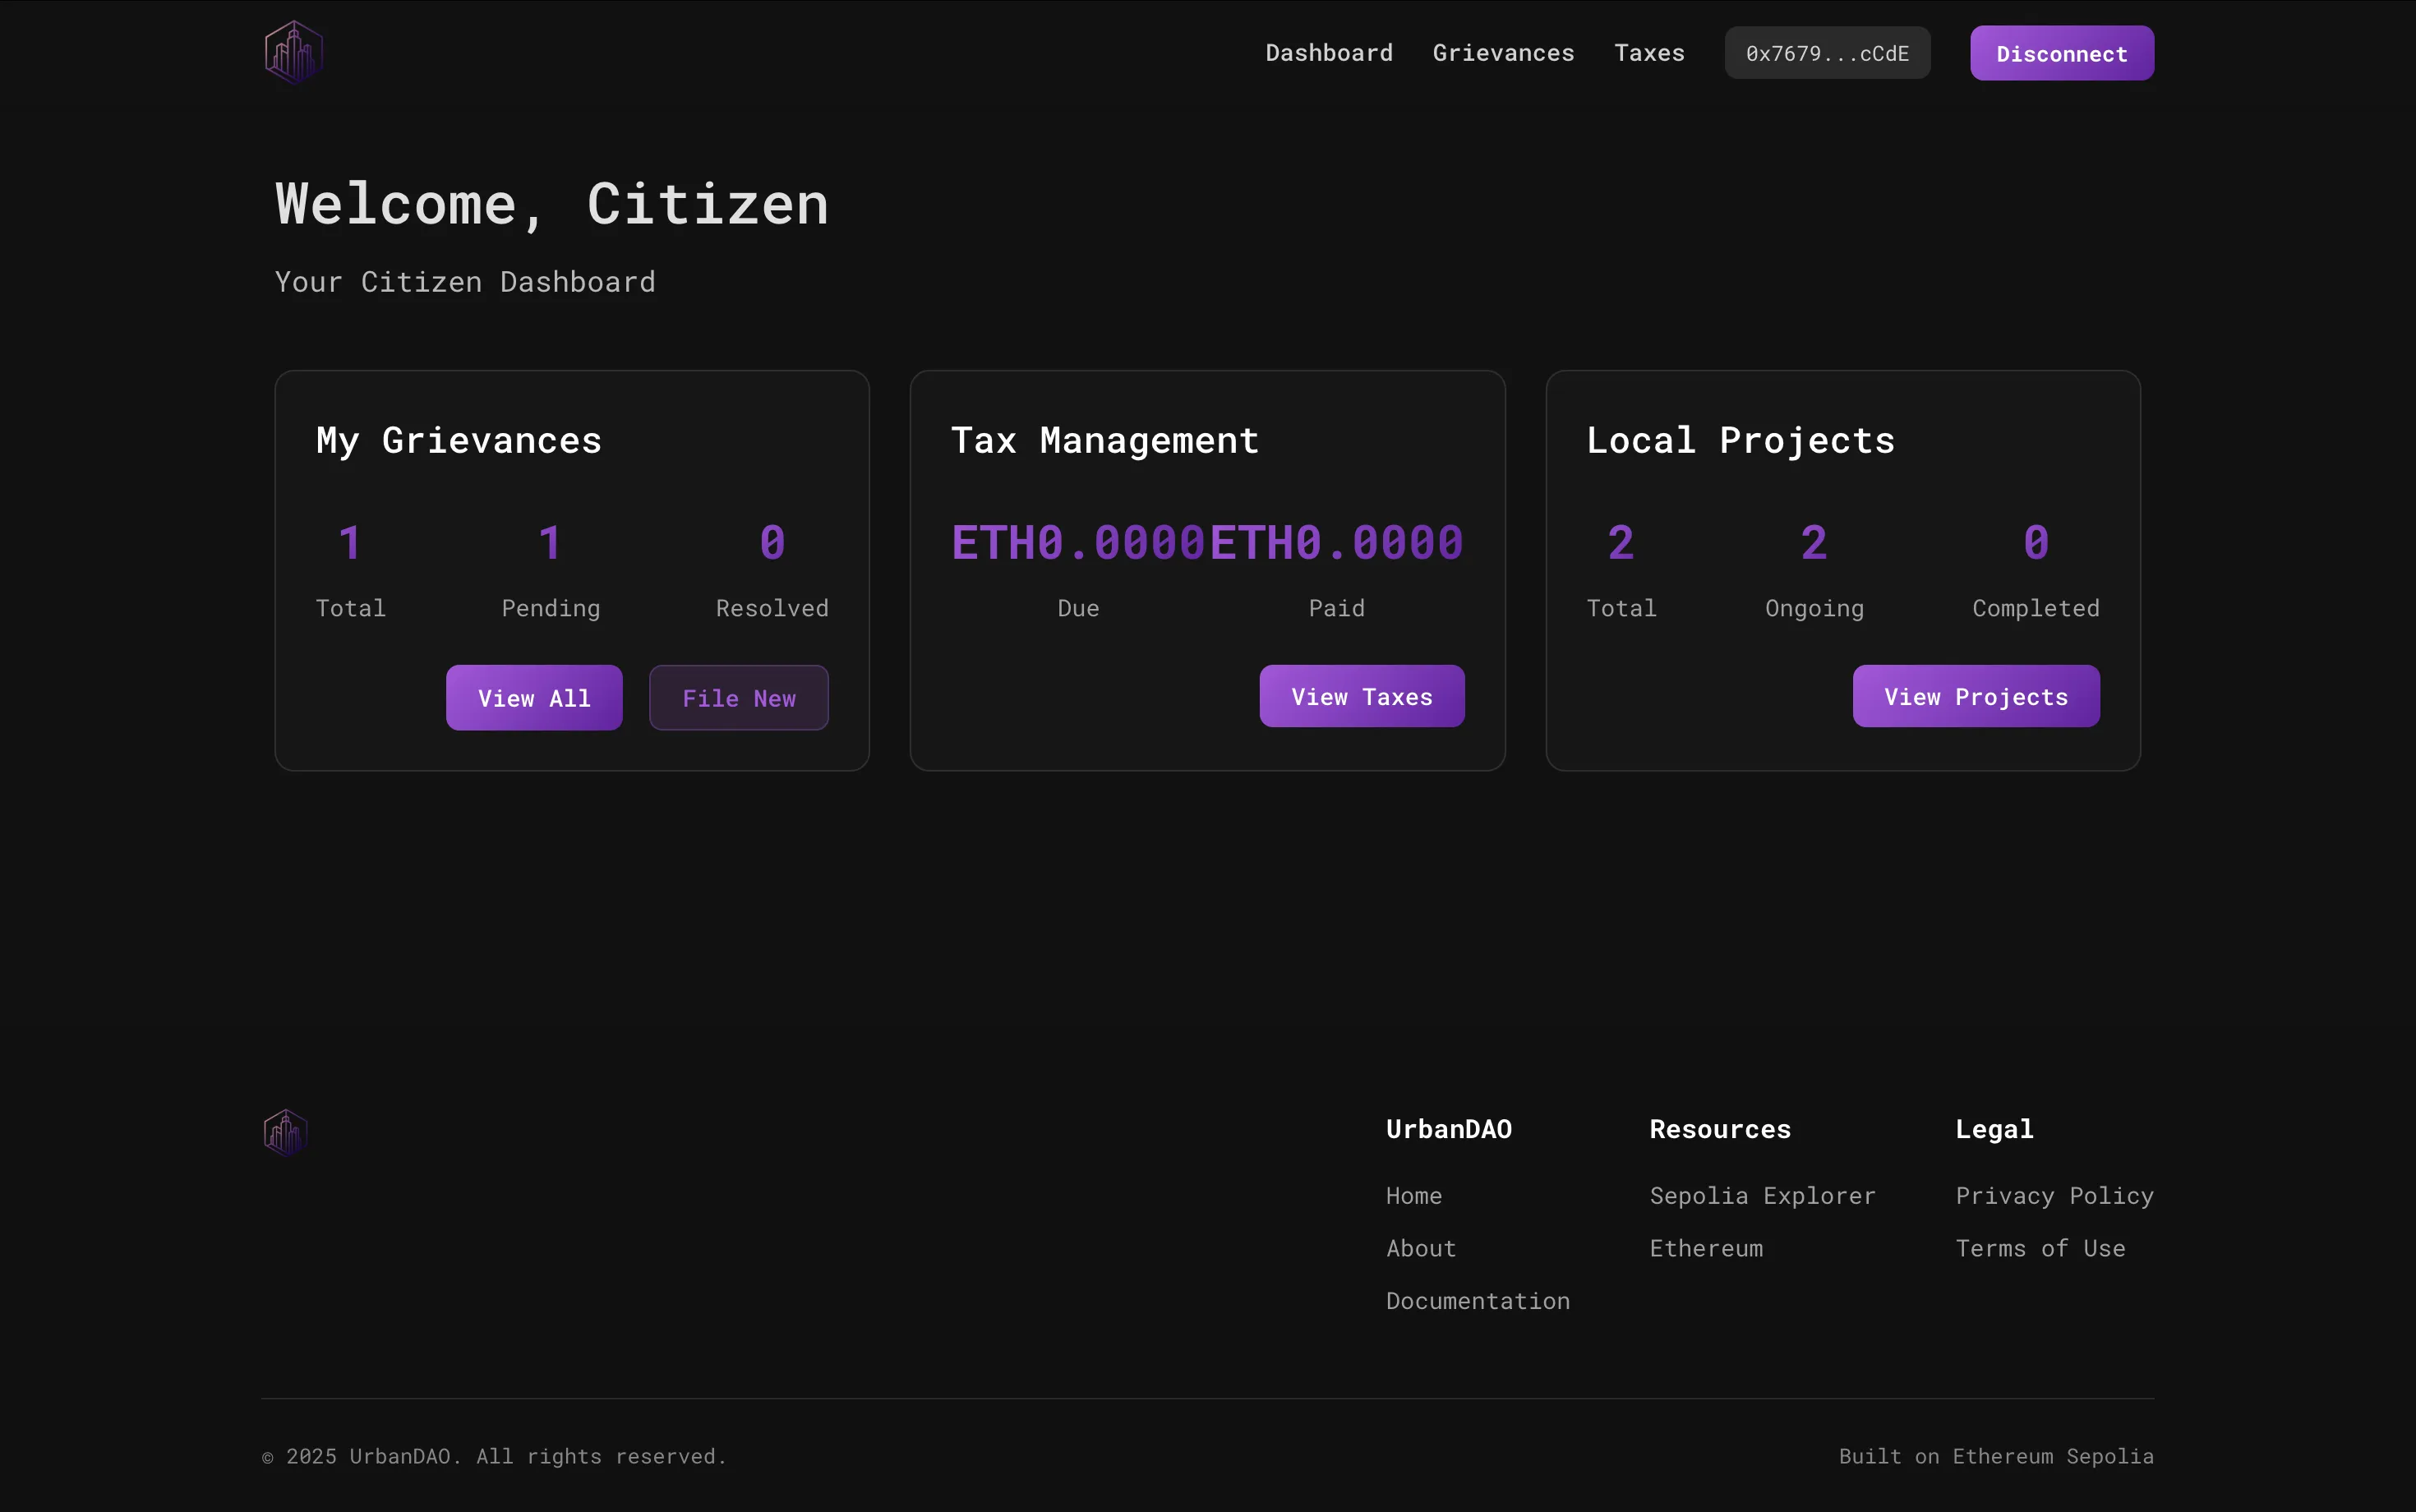The width and height of the screenshot is (2416, 1512).
Task: Click the Local Projects card heading
Action: tap(1739, 441)
